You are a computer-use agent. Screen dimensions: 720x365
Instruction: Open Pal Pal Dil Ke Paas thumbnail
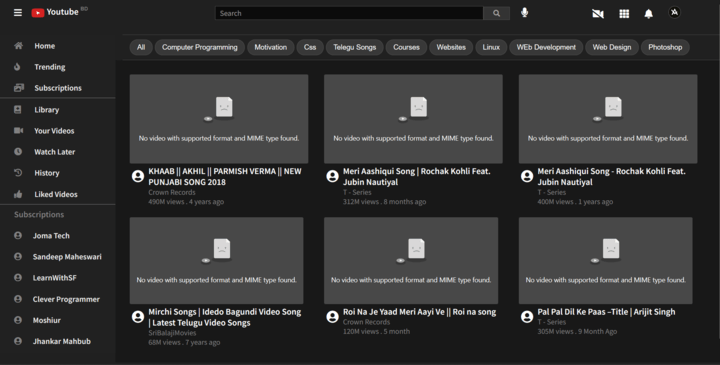click(x=606, y=260)
